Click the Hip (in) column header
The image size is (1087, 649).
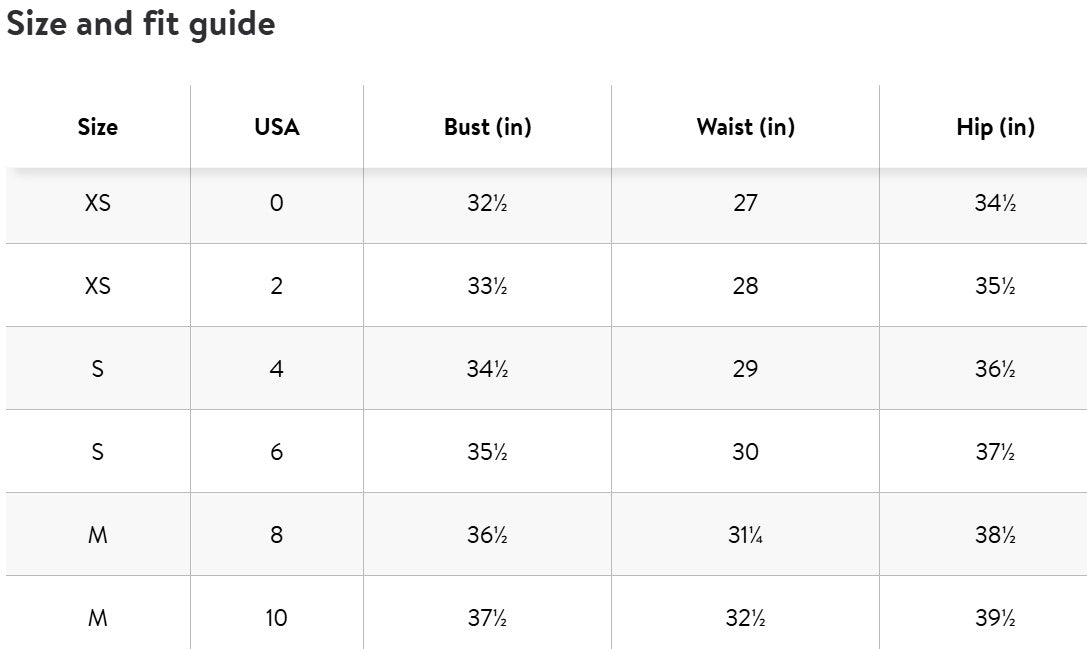point(995,127)
